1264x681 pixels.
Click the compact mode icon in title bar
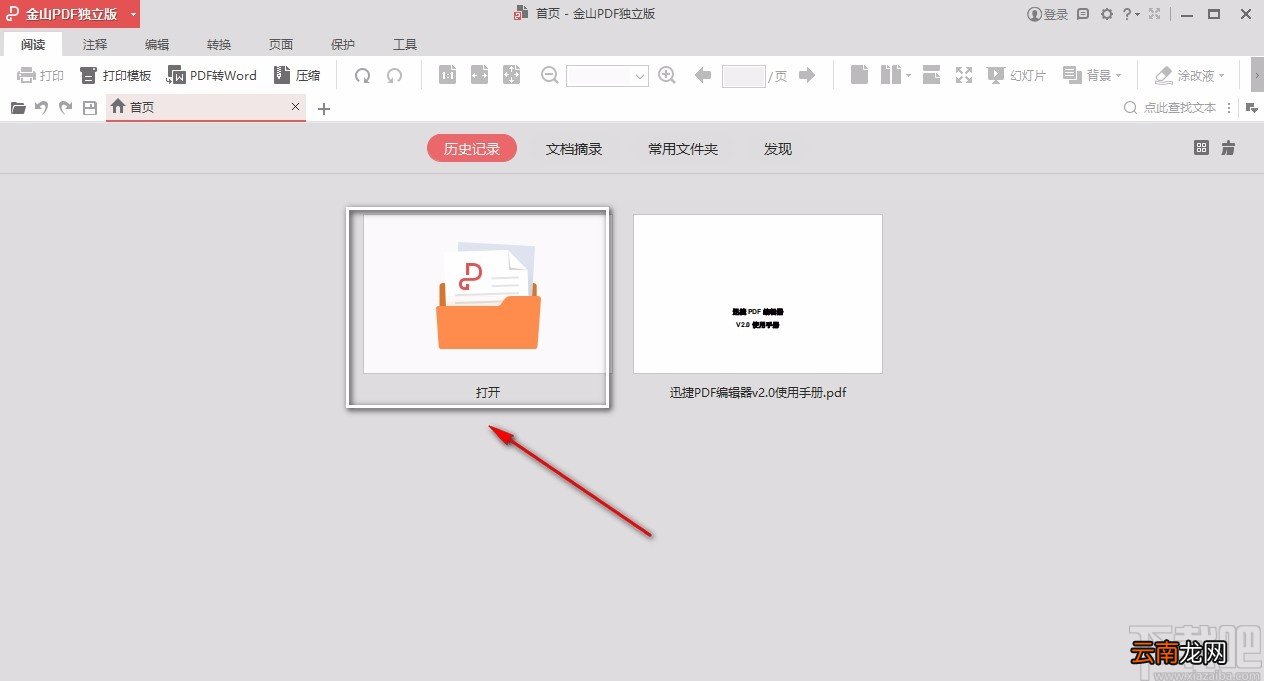[x=1156, y=14]
